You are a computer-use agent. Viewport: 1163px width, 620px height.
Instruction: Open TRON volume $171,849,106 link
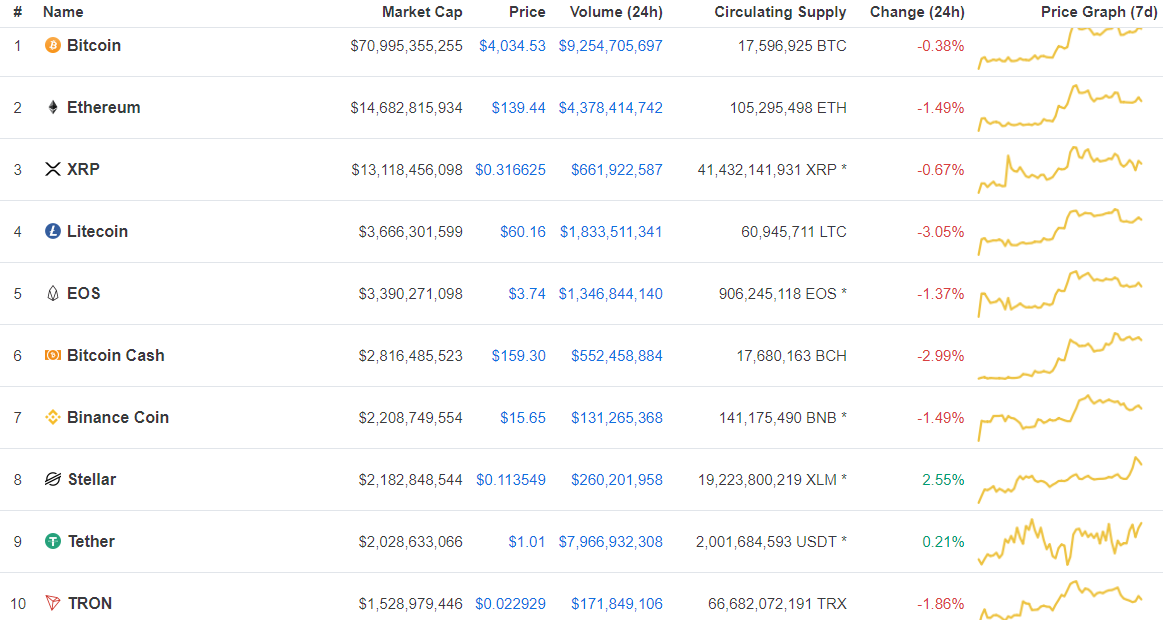coord(617,604)
